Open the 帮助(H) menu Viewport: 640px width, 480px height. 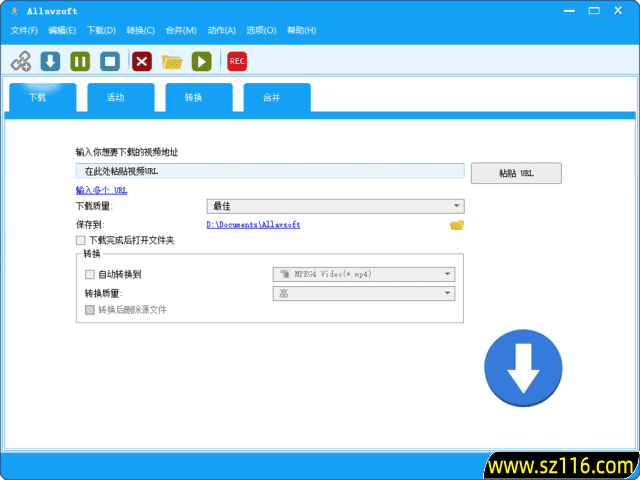301,31
